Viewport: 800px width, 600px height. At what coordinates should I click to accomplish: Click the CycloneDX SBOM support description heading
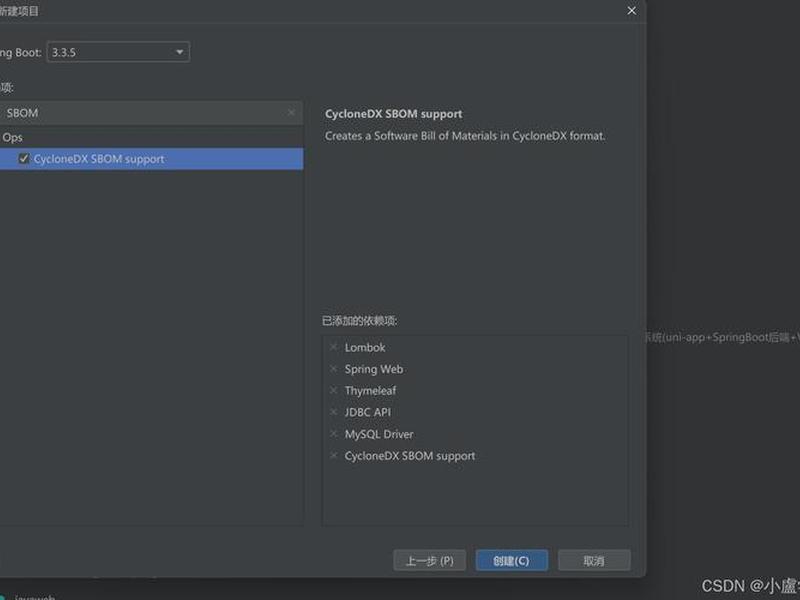point(393,114)
